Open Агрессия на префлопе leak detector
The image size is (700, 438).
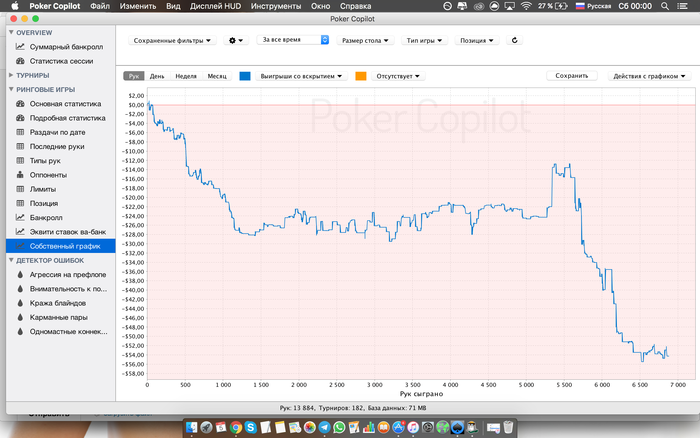pos(67,274)
